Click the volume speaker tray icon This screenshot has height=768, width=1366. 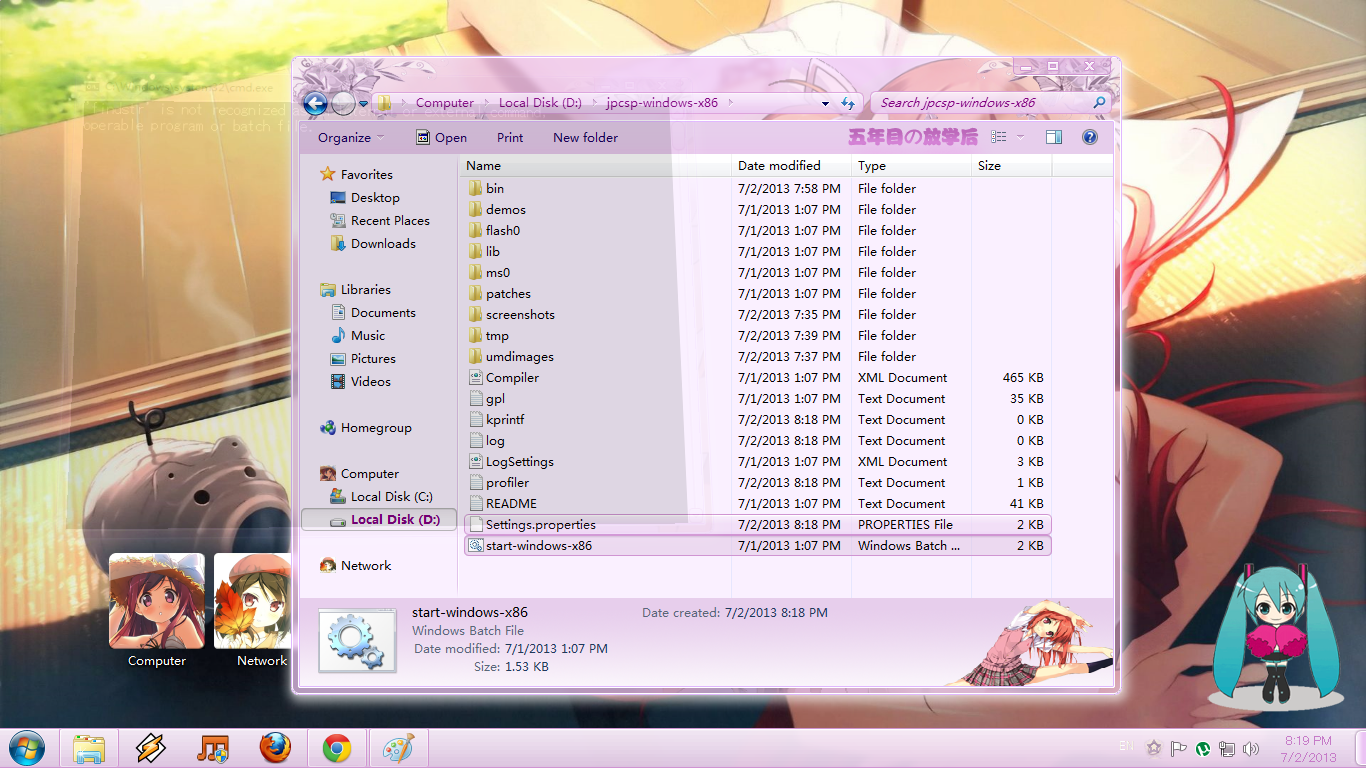pos(1251,749)
